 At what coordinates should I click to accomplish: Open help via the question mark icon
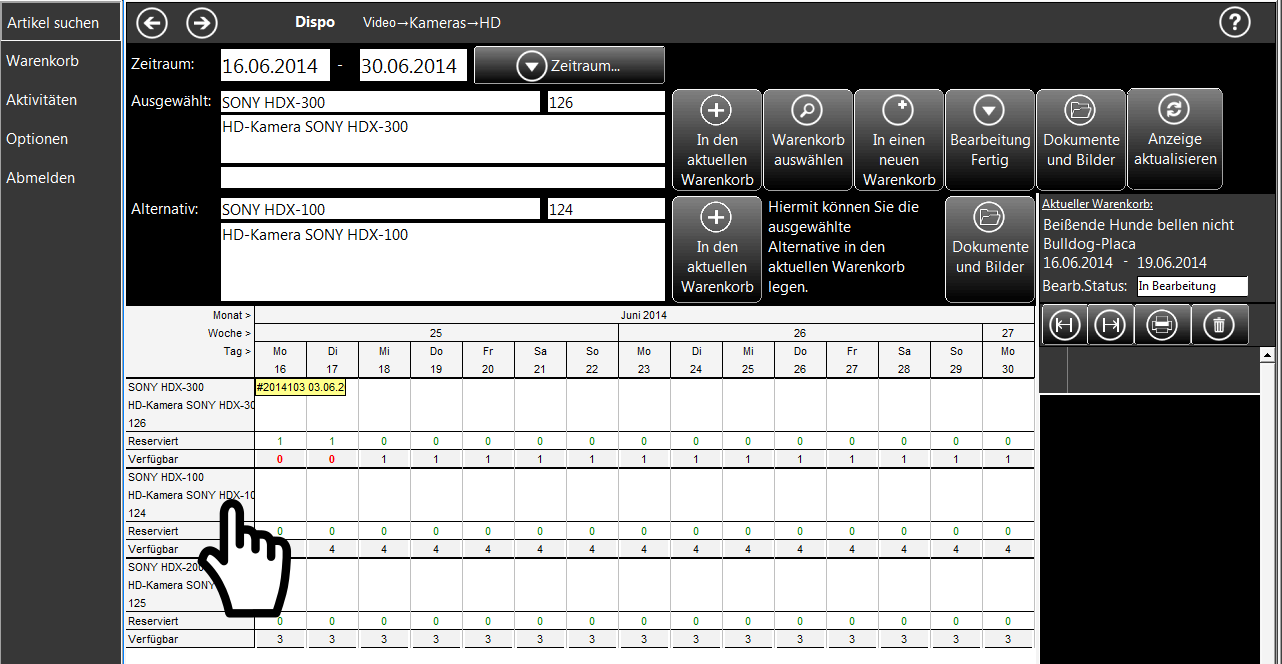pos(1236,22)
